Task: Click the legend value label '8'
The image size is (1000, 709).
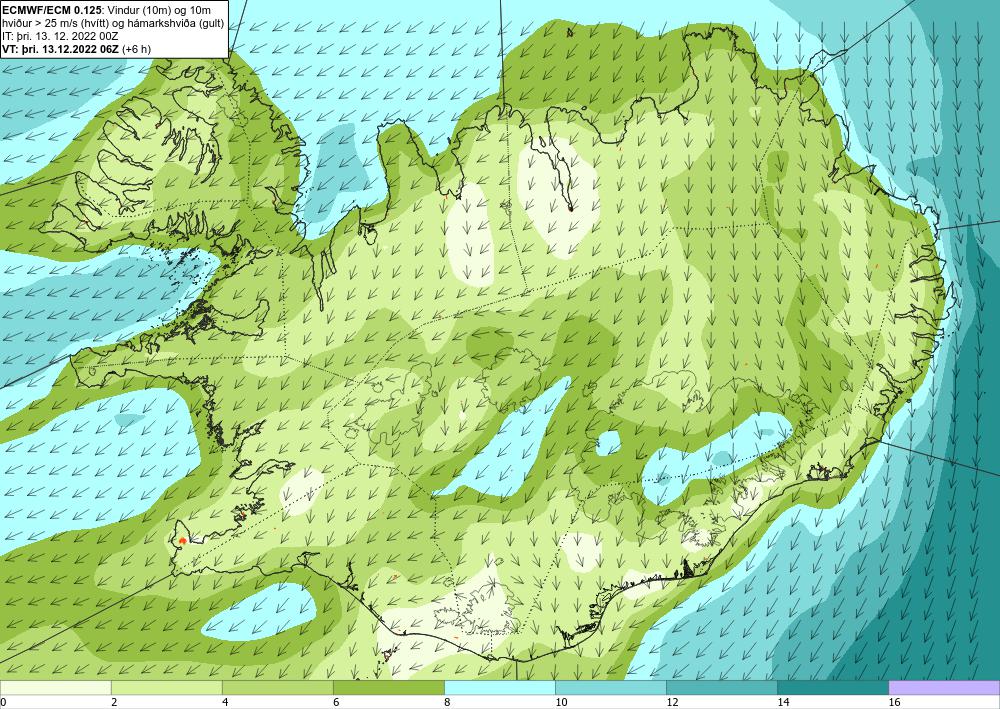Action: (447, 702)
